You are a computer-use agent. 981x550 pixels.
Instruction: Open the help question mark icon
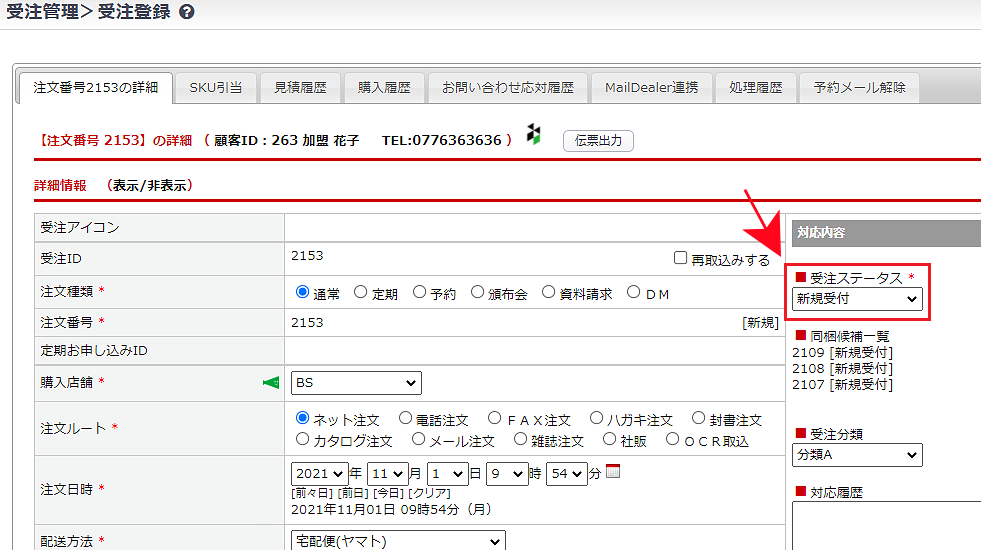tap(186, 12)
